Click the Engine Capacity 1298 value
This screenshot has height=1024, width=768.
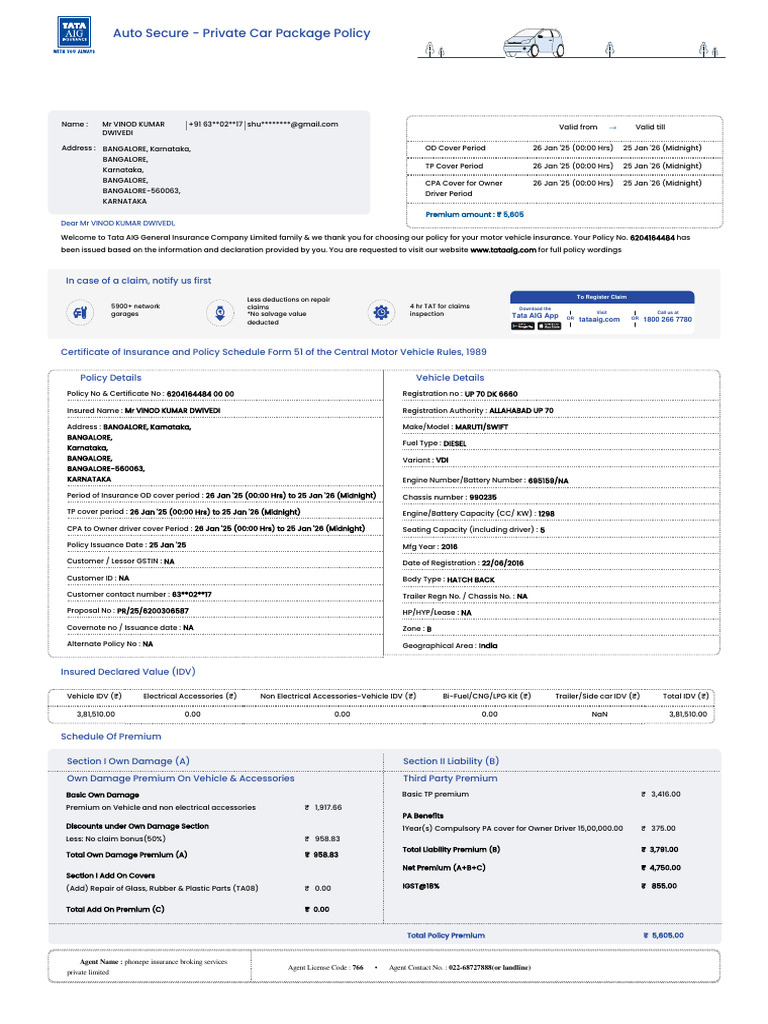pyautogui.click(x=546, y=513)
